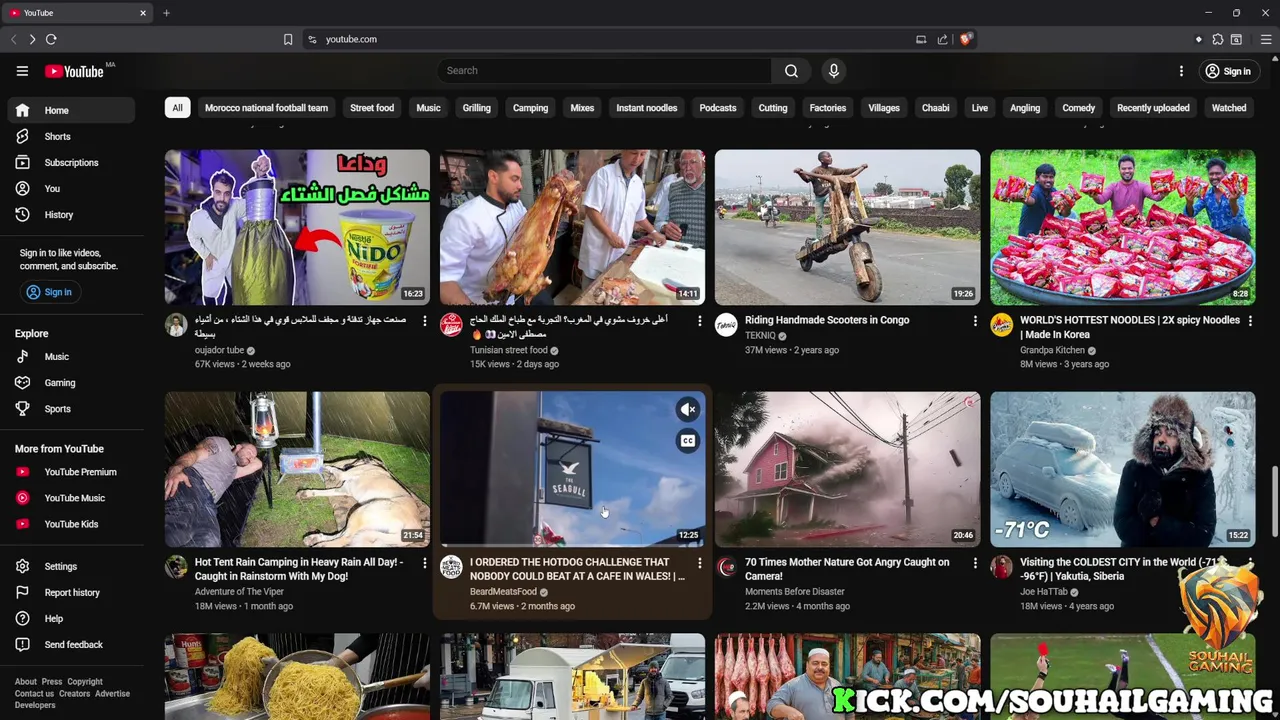Open options for oujador tube video
The image size is (1280, 720).
424,321
